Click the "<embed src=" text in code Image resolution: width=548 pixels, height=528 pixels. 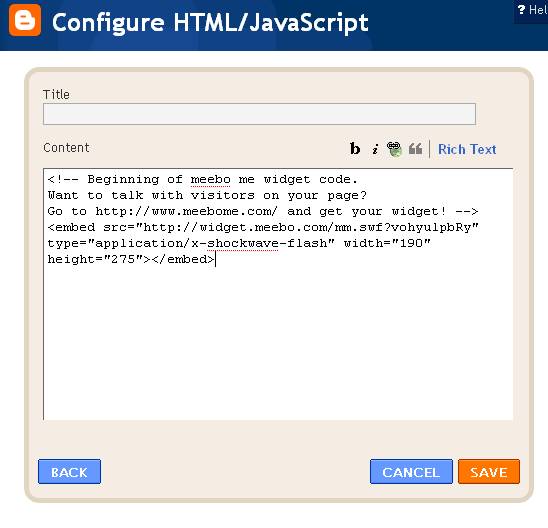click(91, 227)
